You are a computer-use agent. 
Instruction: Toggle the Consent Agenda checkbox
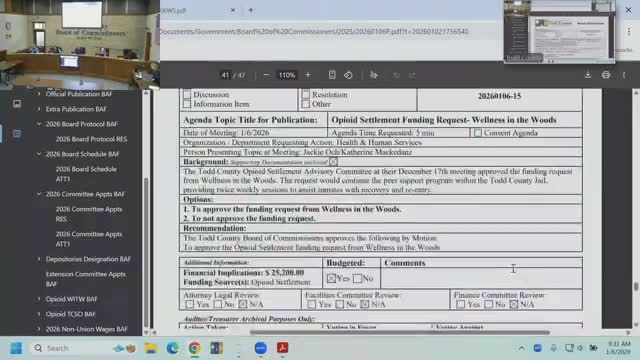pyautogui.click(x=478, y=133)
